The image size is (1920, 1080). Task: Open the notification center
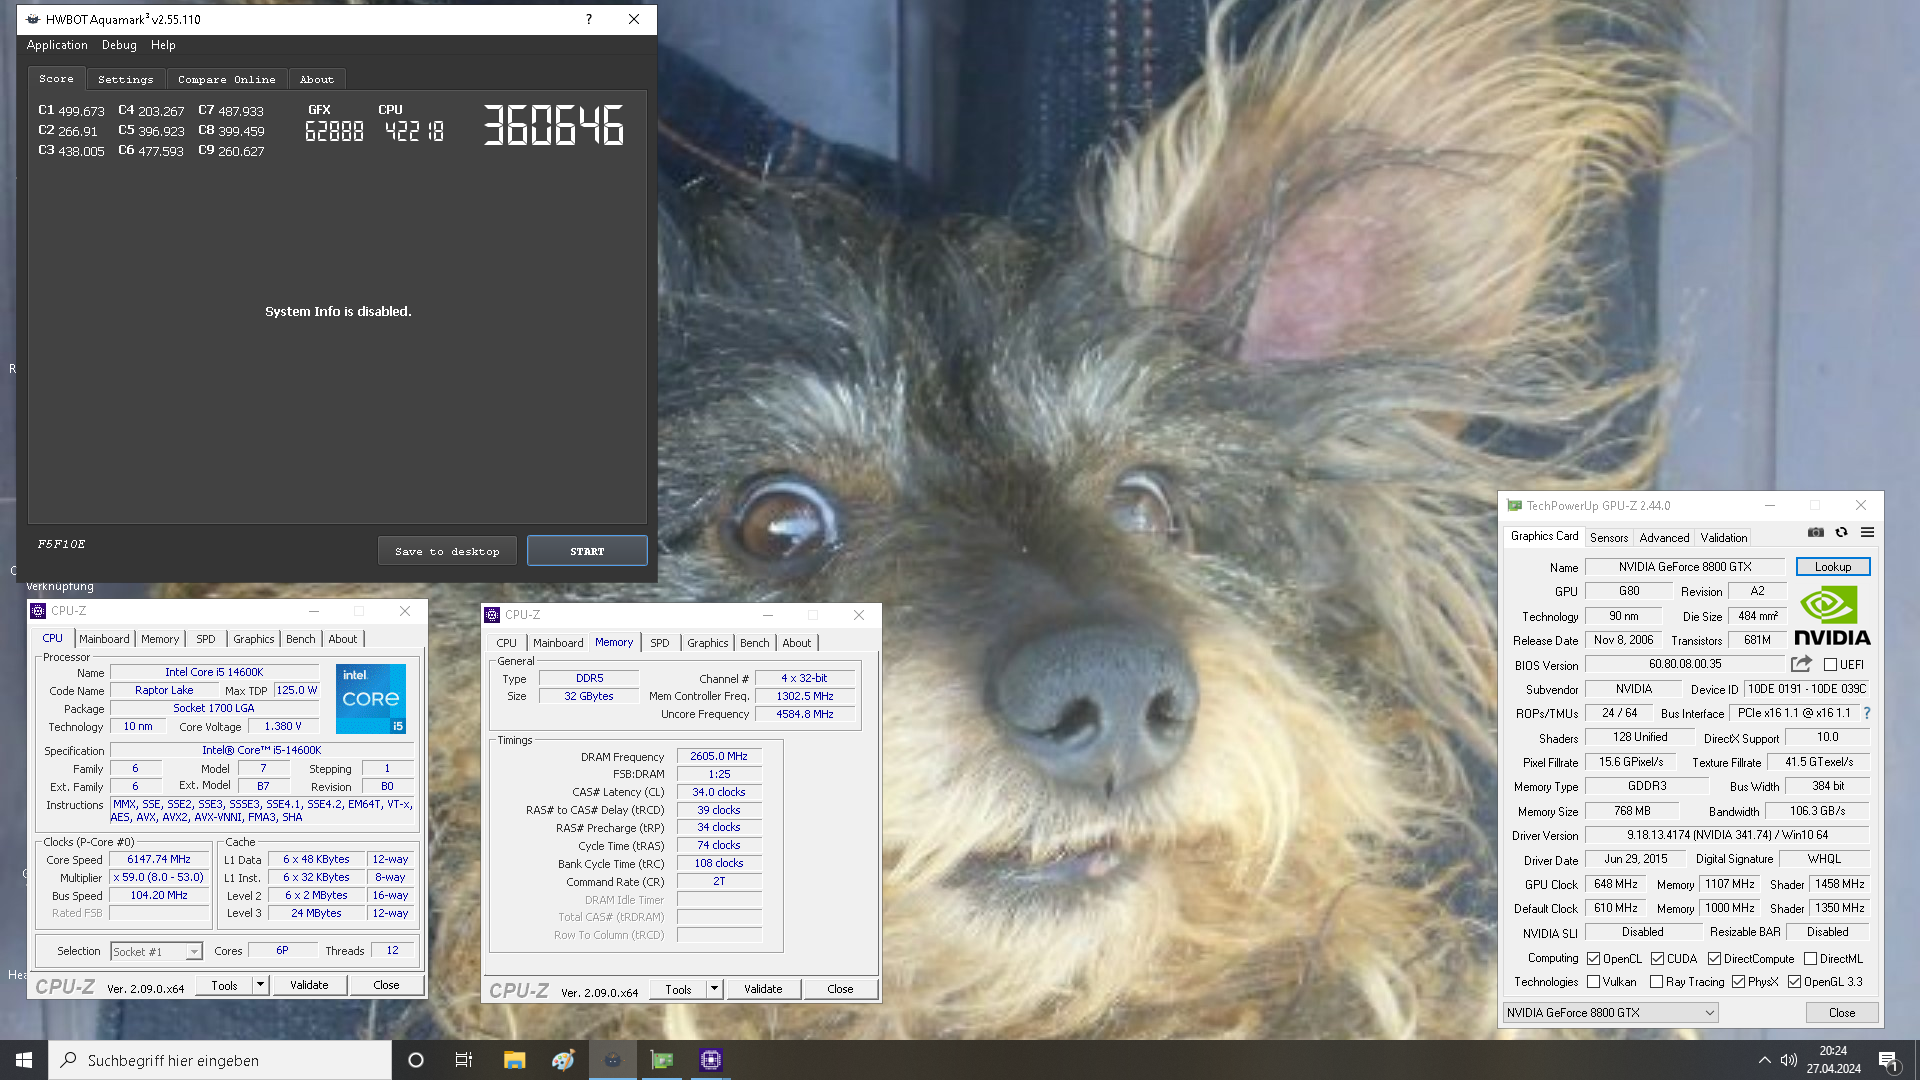[1888, 1060]
